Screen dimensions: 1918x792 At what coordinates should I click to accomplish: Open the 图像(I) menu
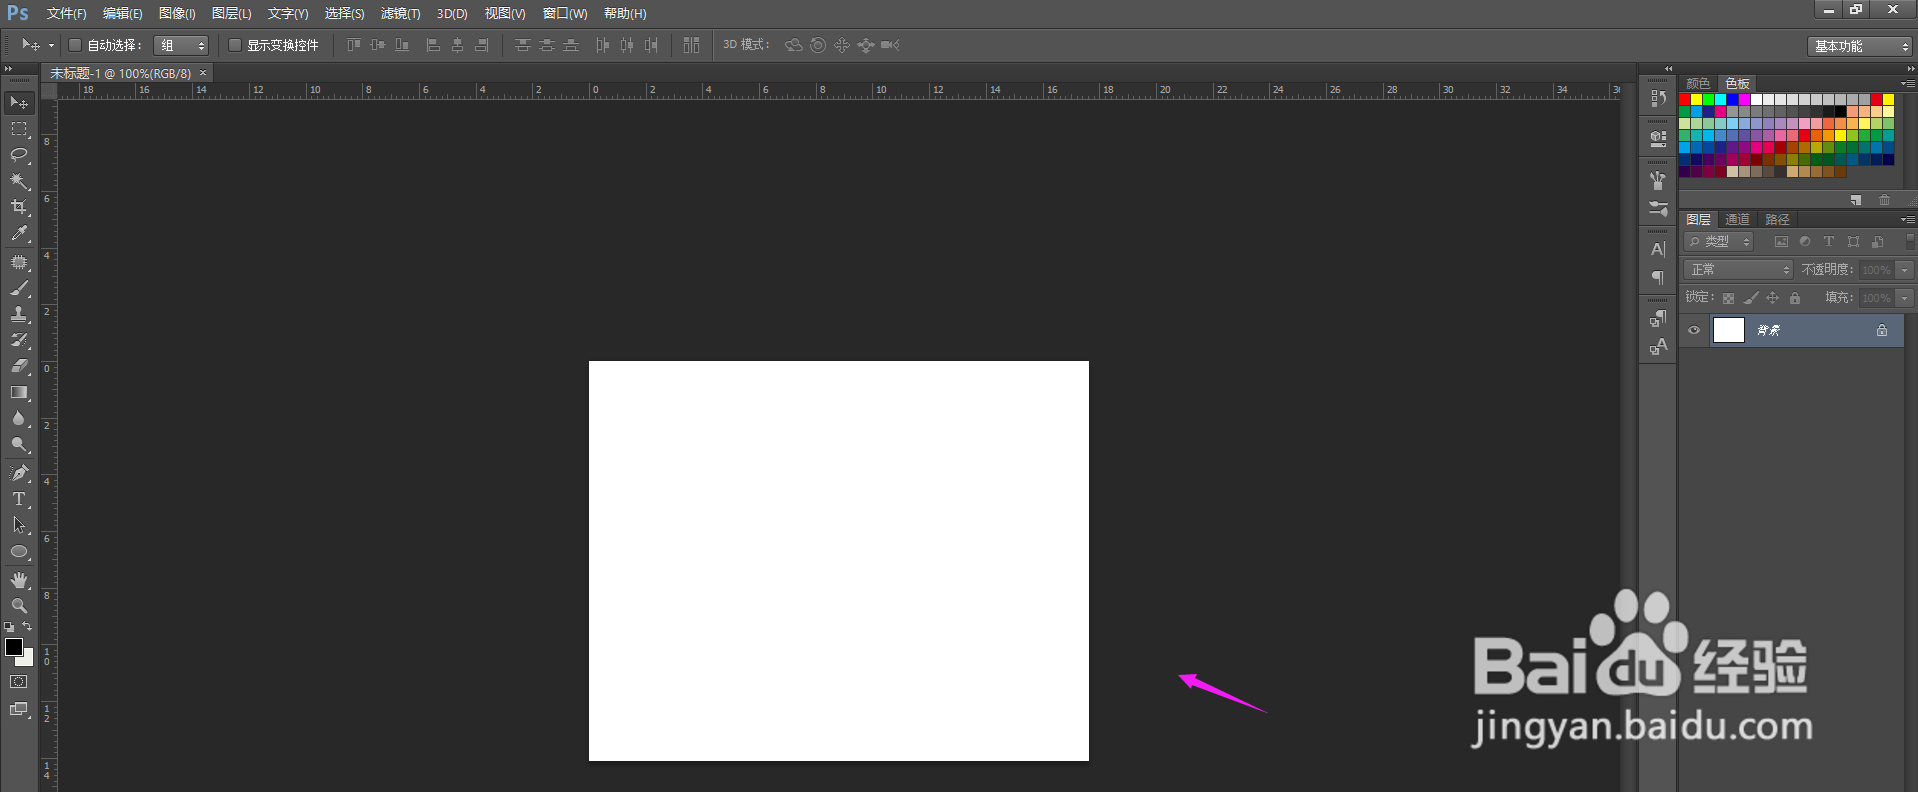pos(177,14)
